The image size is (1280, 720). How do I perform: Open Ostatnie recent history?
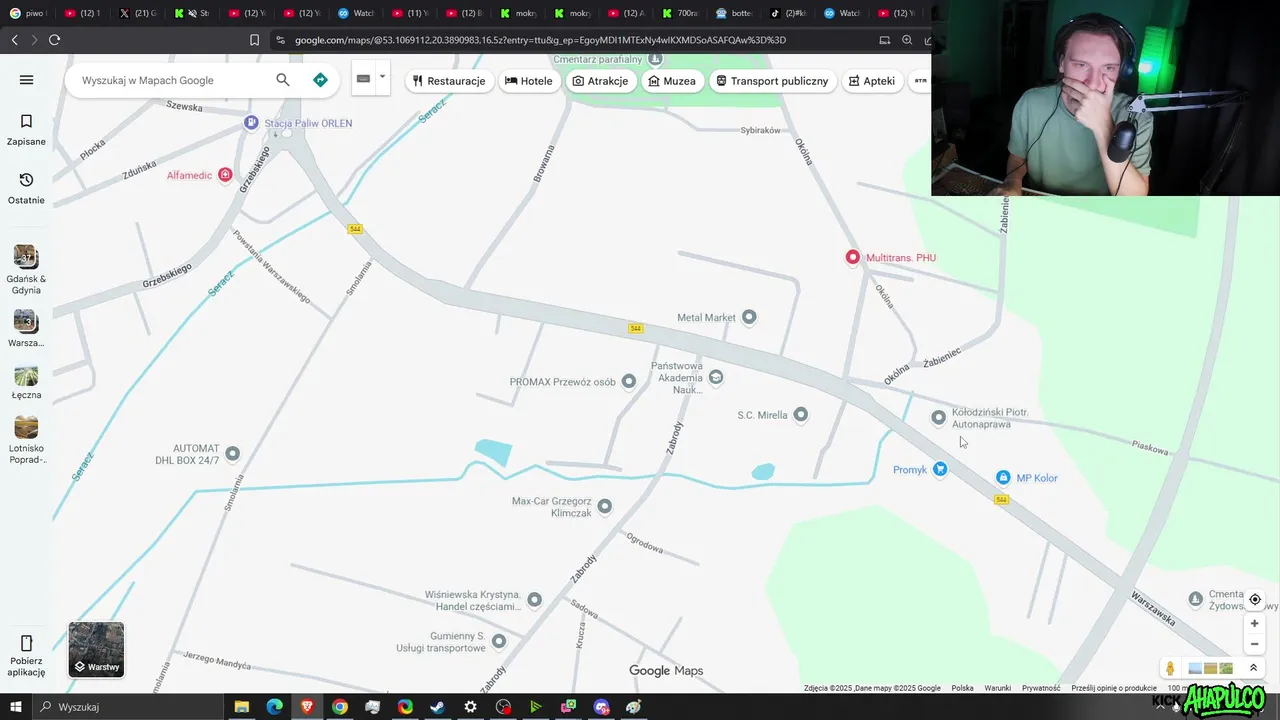26,188
